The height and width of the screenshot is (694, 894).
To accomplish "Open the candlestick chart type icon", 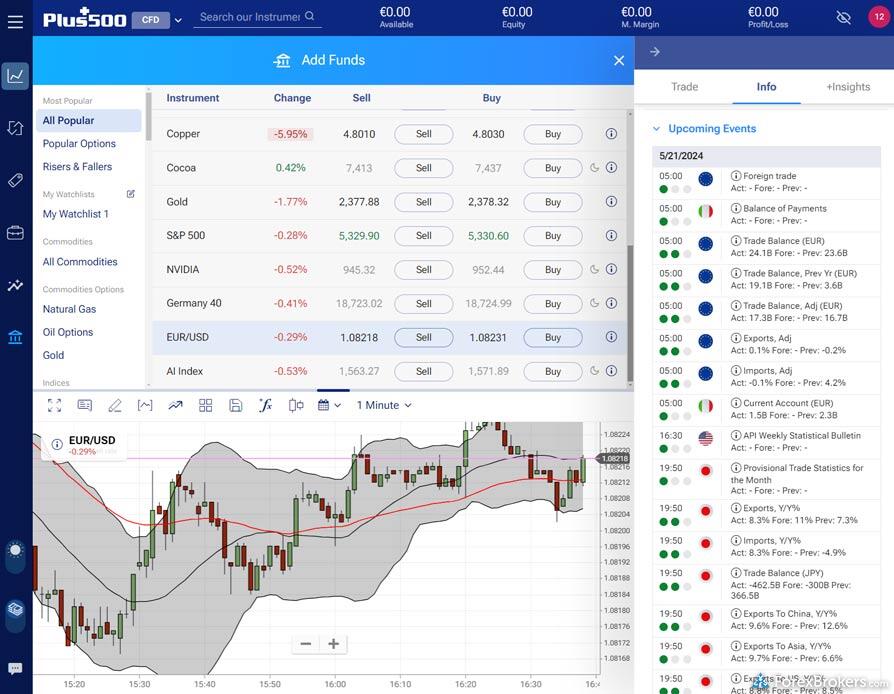I will [x=296, y=405].
